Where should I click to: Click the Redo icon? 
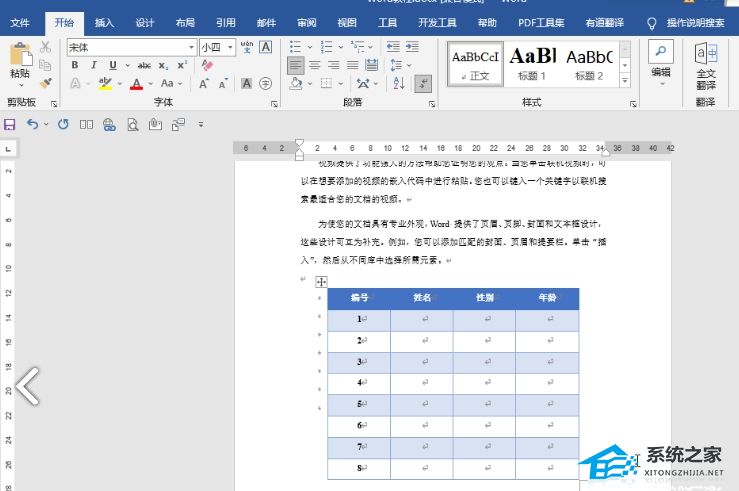(x=63, y=124)
